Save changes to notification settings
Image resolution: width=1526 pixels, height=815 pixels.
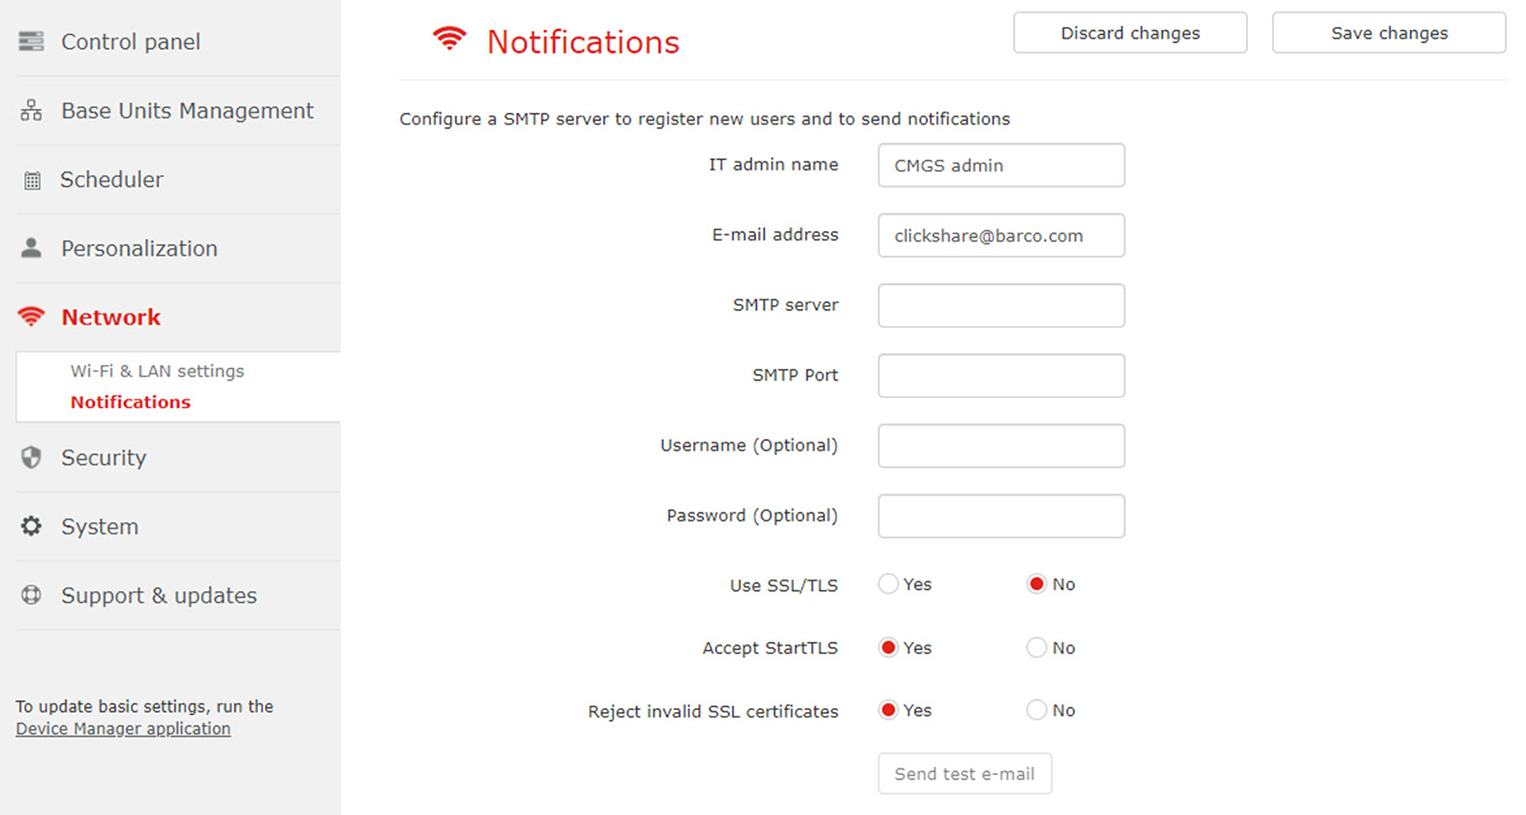point(1389,33)
